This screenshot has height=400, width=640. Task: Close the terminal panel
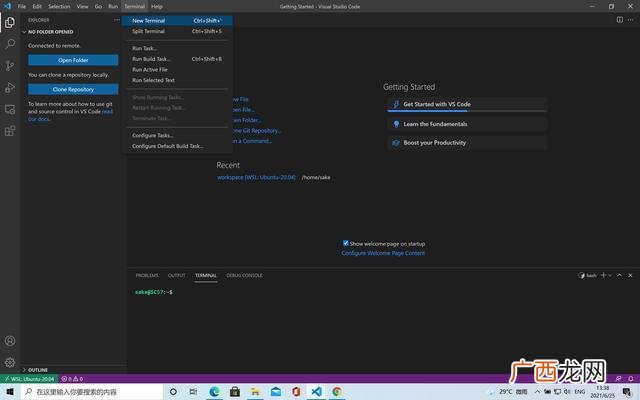630,276
